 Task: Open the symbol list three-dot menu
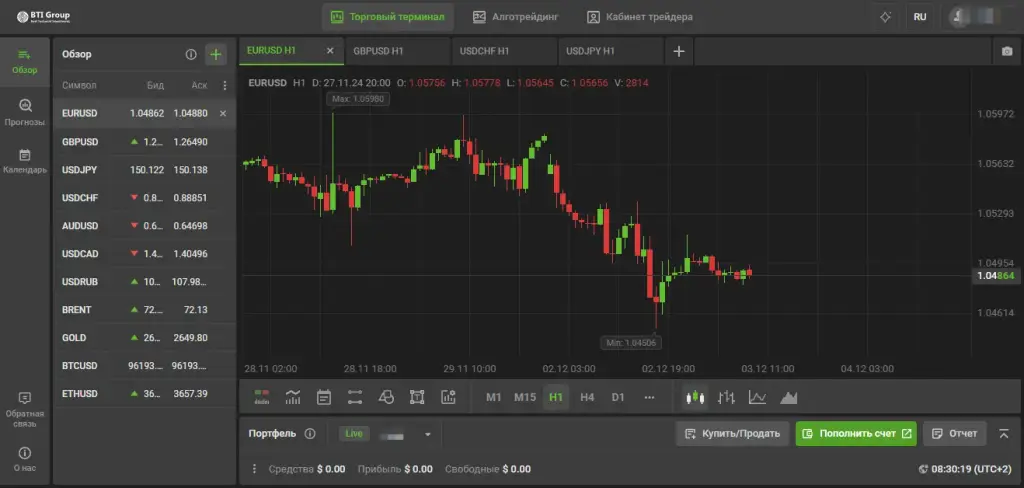click(x=225, y=86)
